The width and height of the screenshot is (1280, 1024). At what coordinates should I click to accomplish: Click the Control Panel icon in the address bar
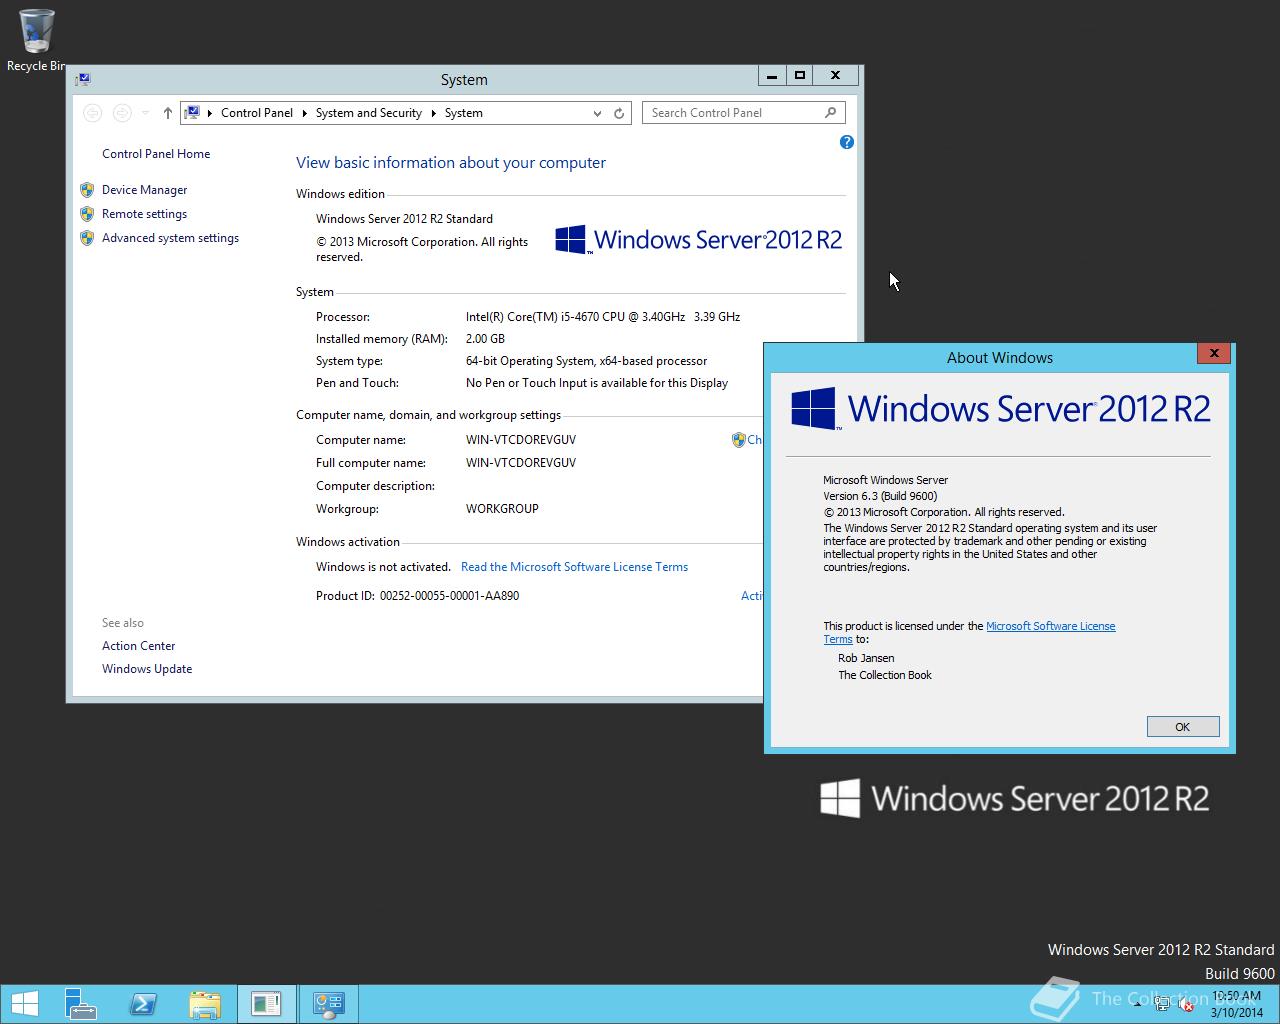192,112
